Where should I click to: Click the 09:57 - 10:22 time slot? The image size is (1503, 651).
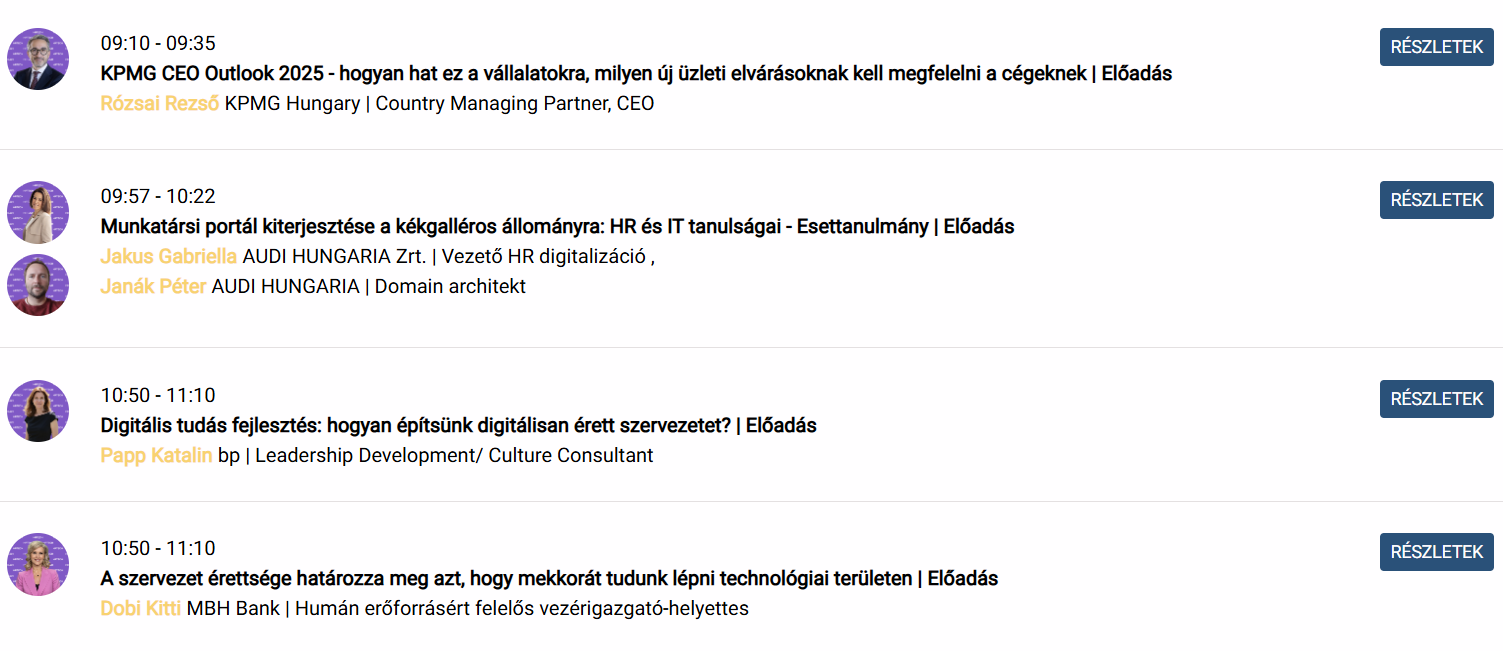pyautogui.click(x=158, y=196)
